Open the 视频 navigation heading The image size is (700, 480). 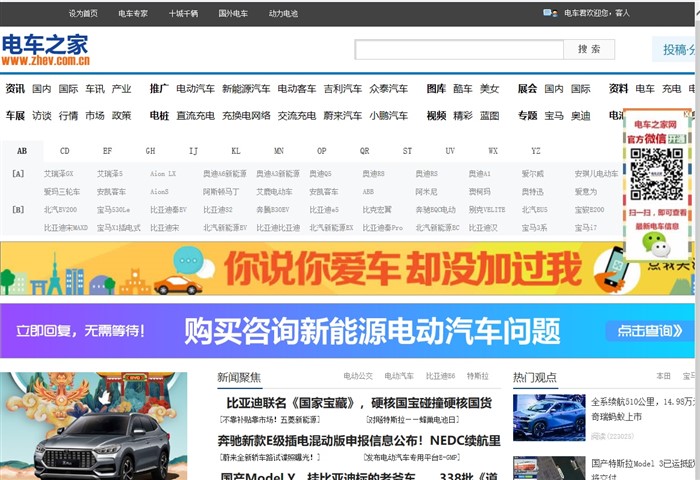pyautogui.click(x=436, y=116)
